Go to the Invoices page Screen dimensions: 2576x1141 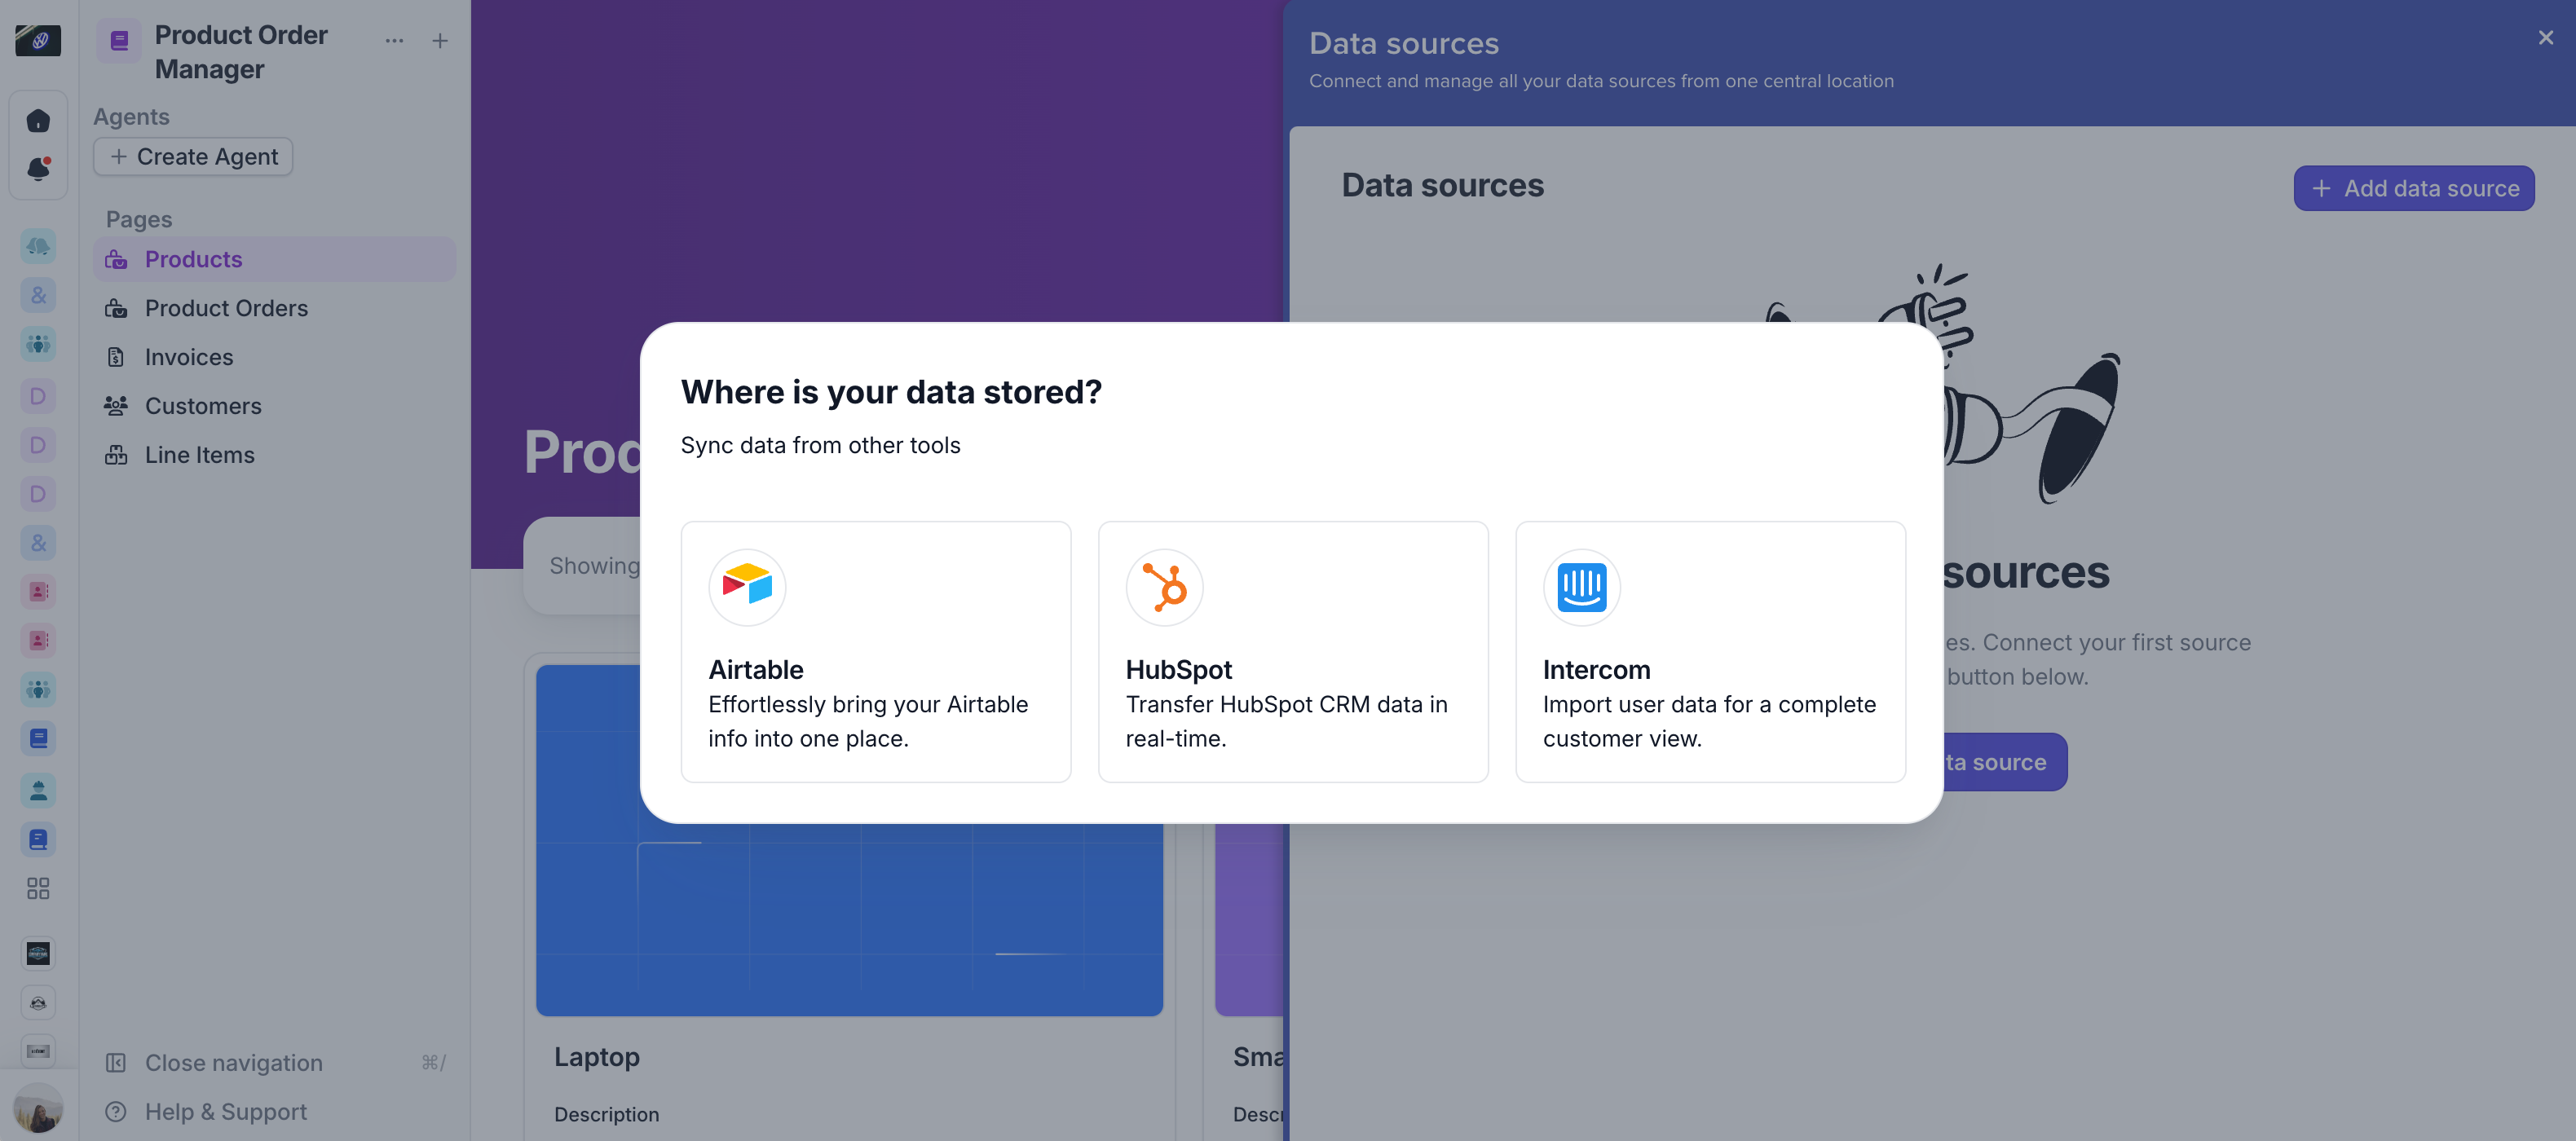[x=189, y=357]
